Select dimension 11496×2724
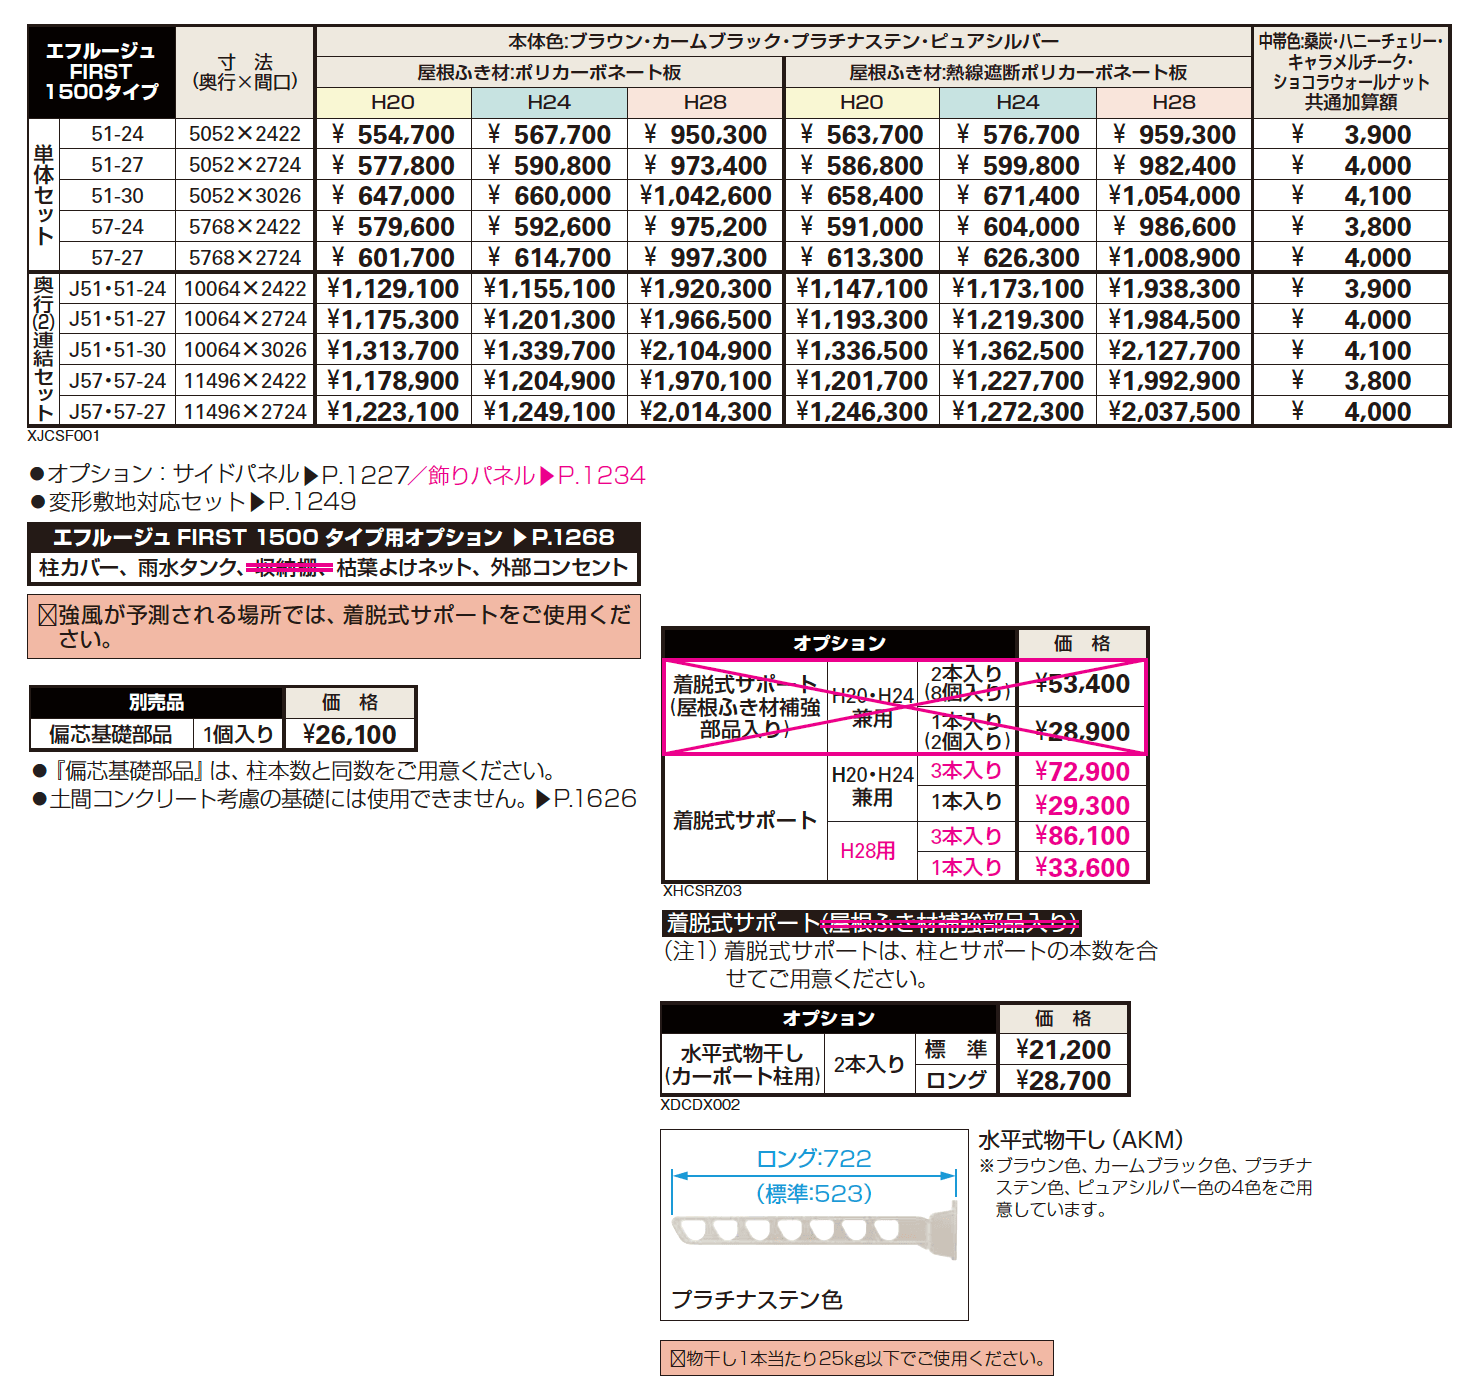The width and height of the screenshot is (1474, 1399). click(245, 412)
